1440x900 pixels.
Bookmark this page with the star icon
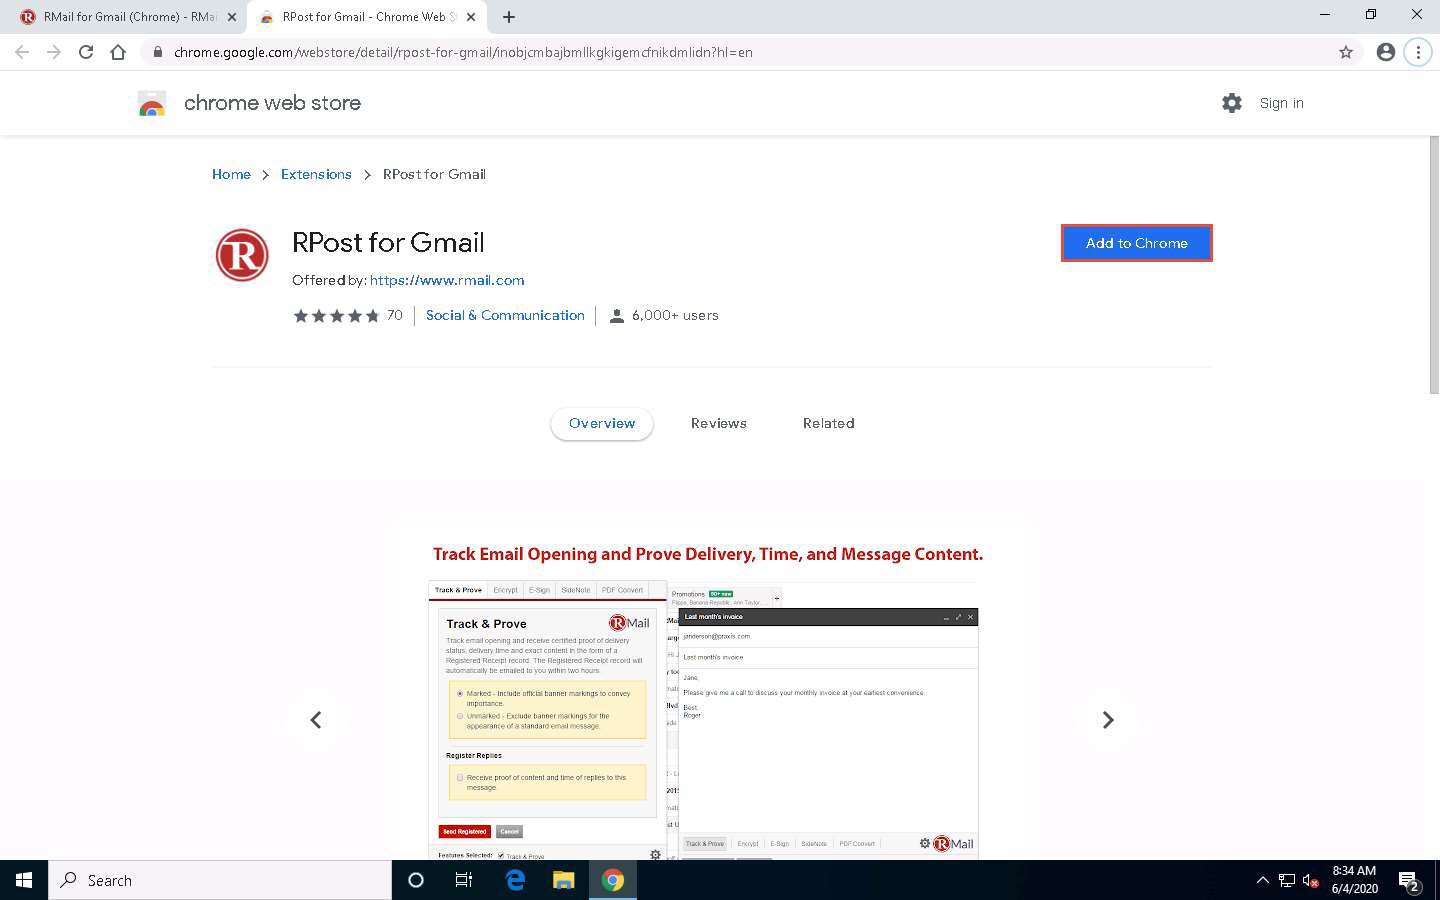point(1346,52)
